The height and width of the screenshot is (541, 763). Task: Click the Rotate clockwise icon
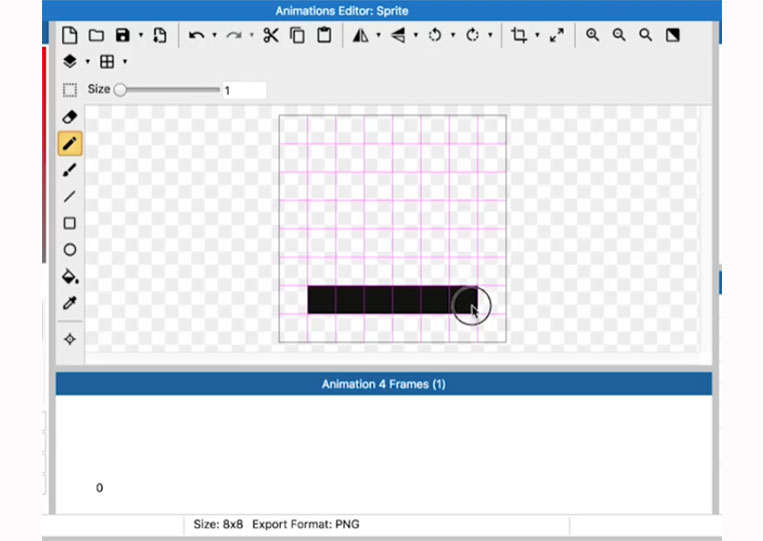(472, 35)
